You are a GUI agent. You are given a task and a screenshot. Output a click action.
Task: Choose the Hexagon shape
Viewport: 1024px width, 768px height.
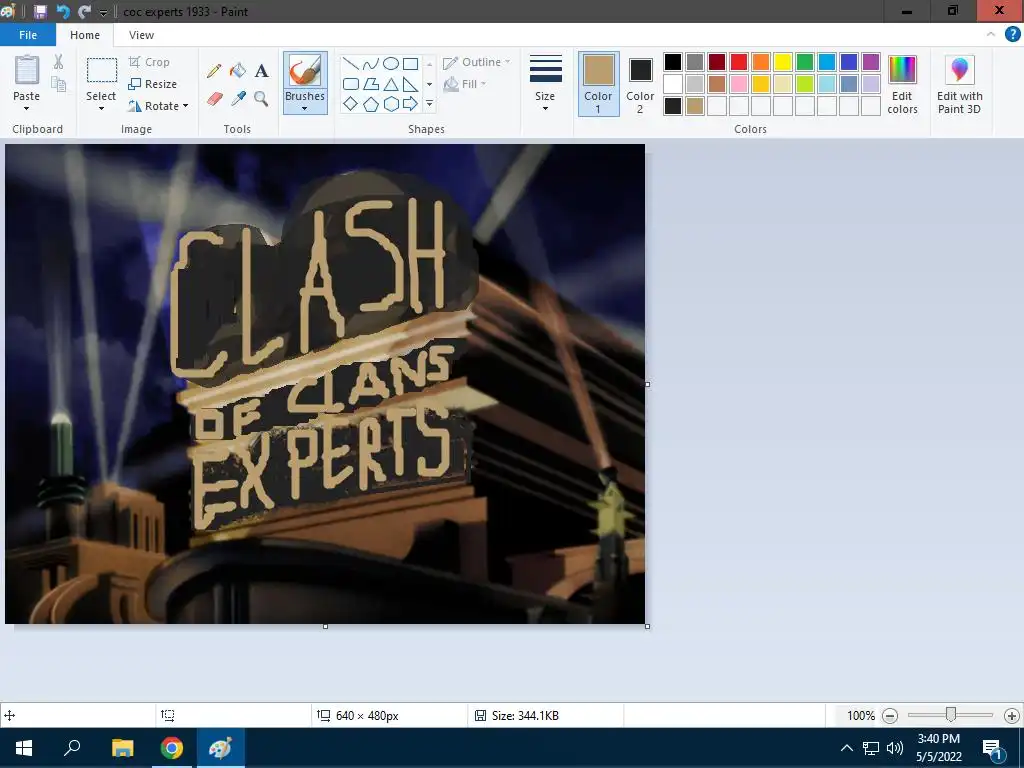[391, 104]
